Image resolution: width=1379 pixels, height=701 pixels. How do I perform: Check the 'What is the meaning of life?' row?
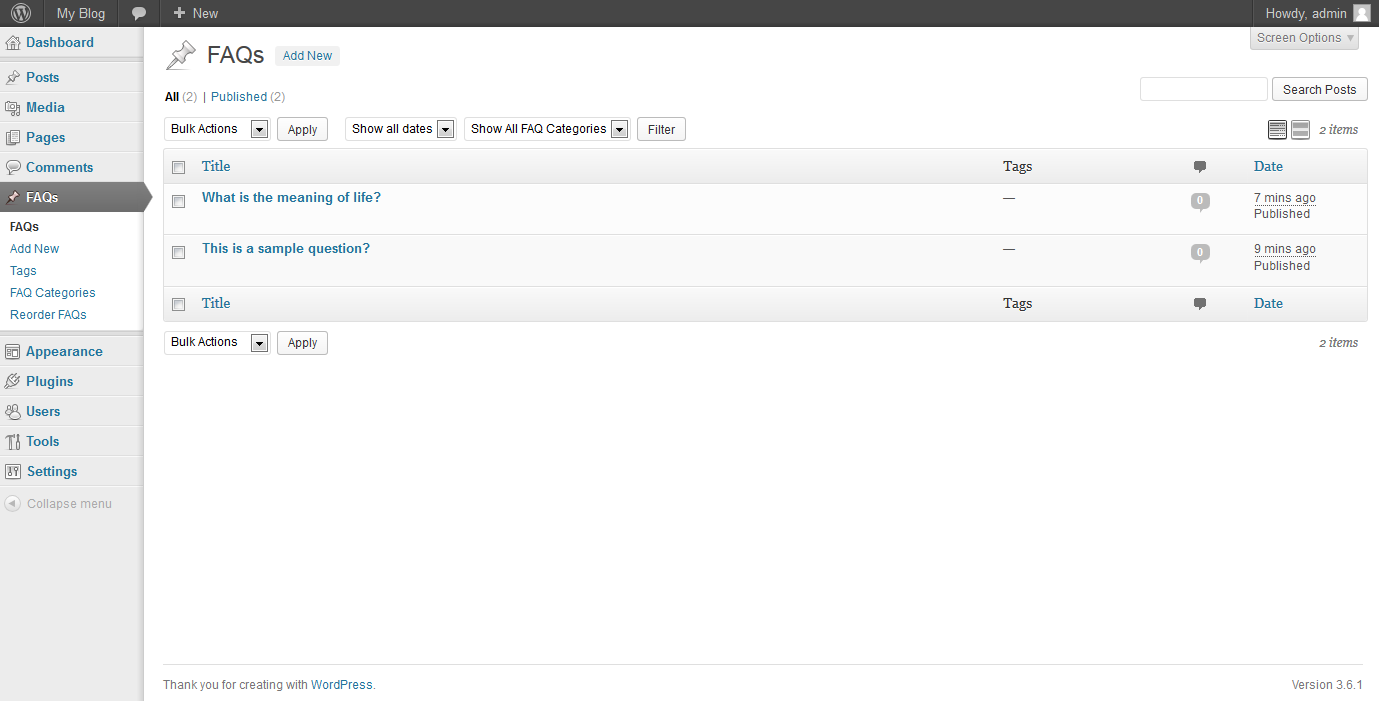click(x=179, y=201)
